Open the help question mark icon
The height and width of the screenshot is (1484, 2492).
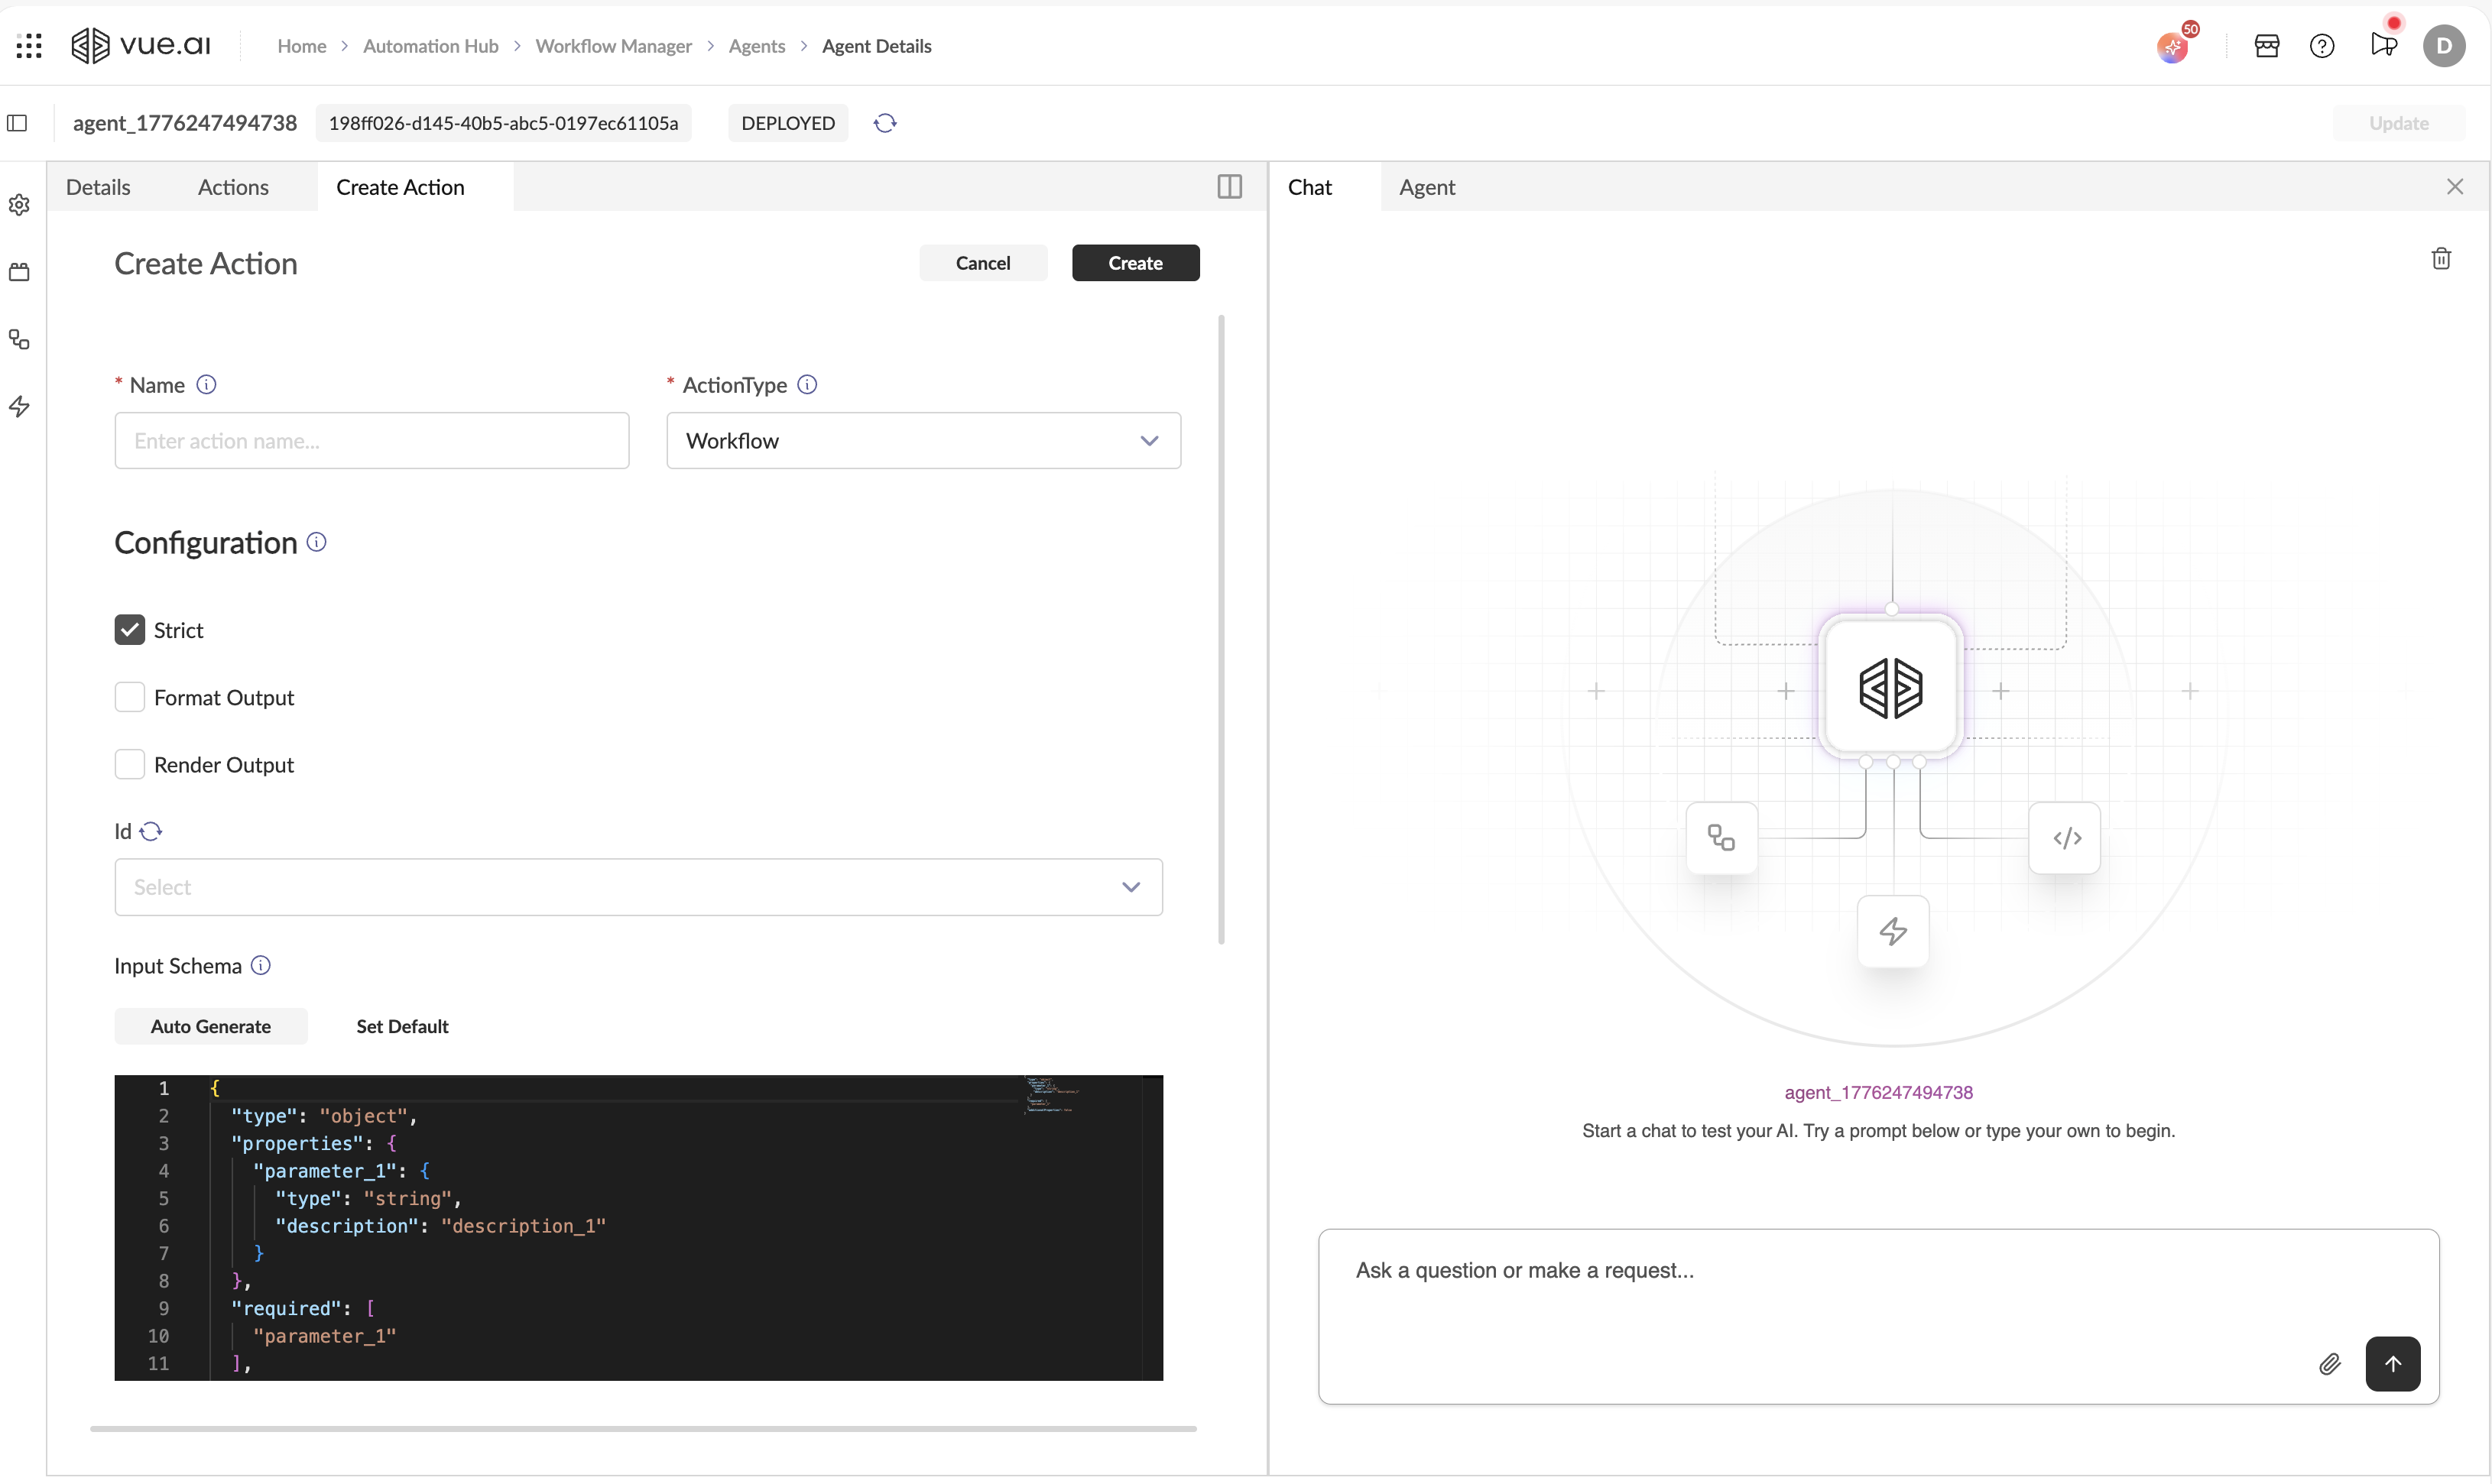tap(2321, 45)
